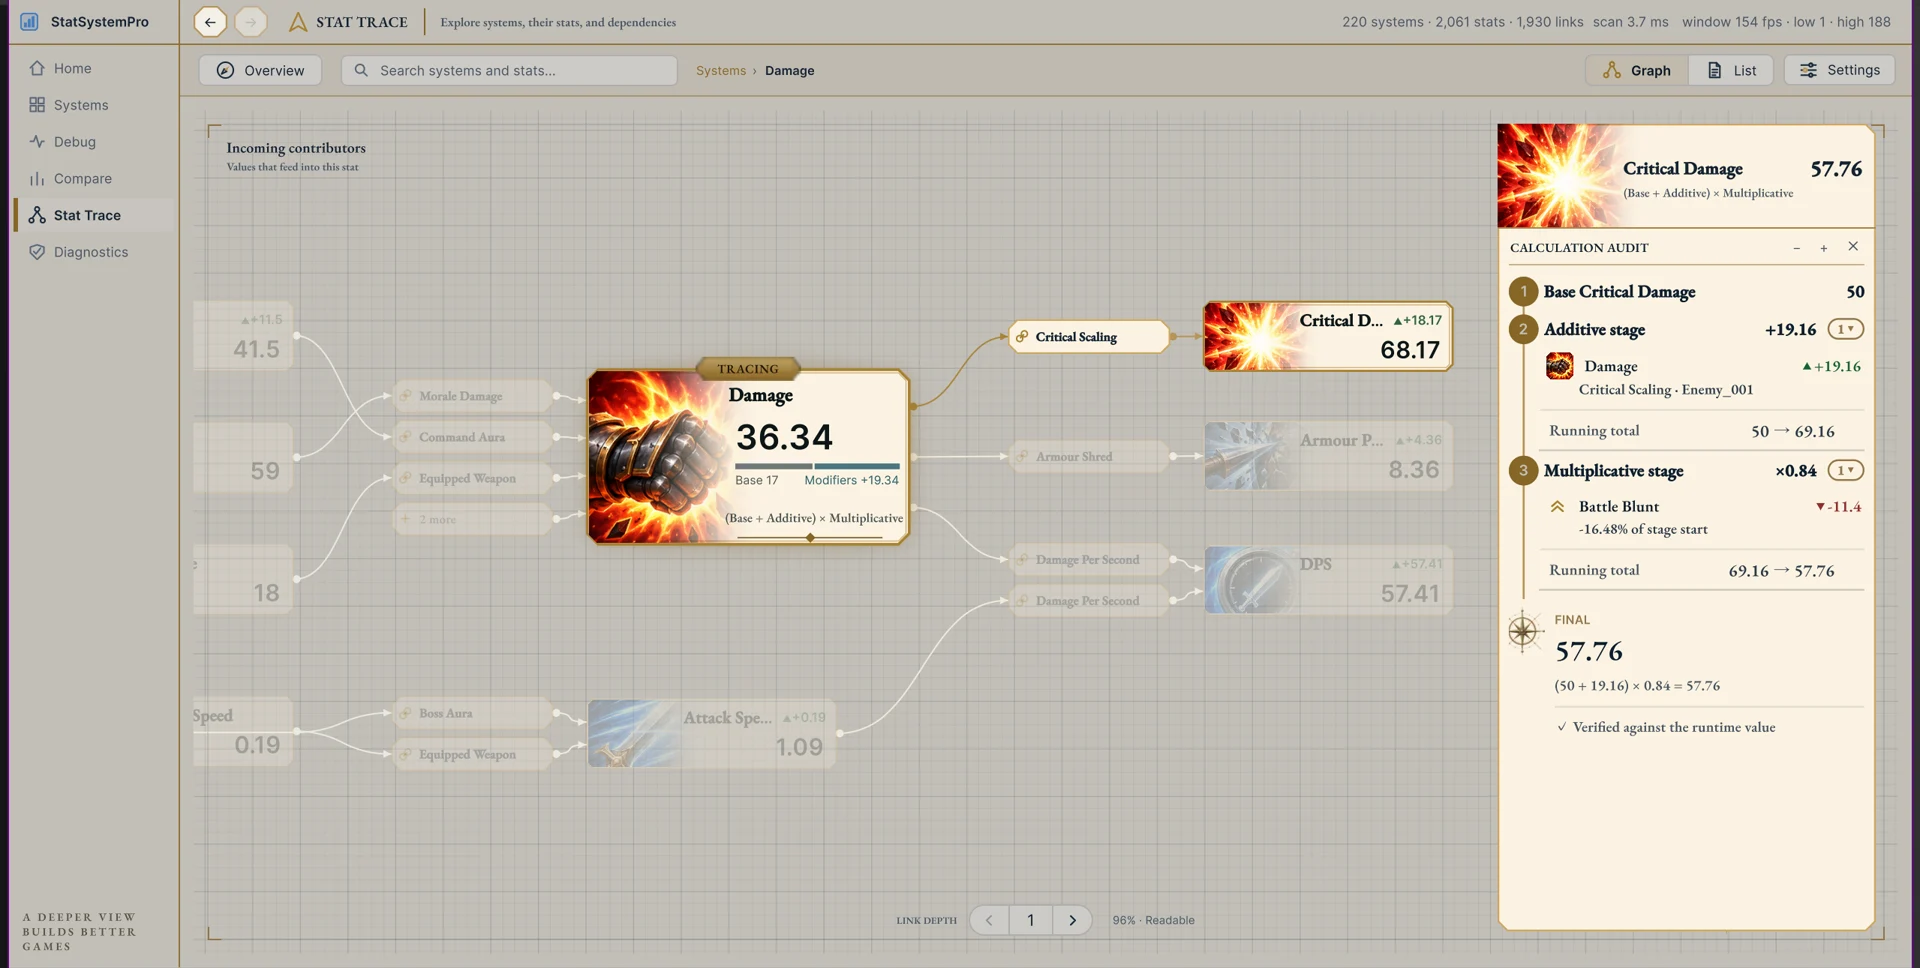Image resolution: width=1920 pixels, height=968 pixels.
Task: Focus the search systems and stats field
Action: click(x=509, y=70)
